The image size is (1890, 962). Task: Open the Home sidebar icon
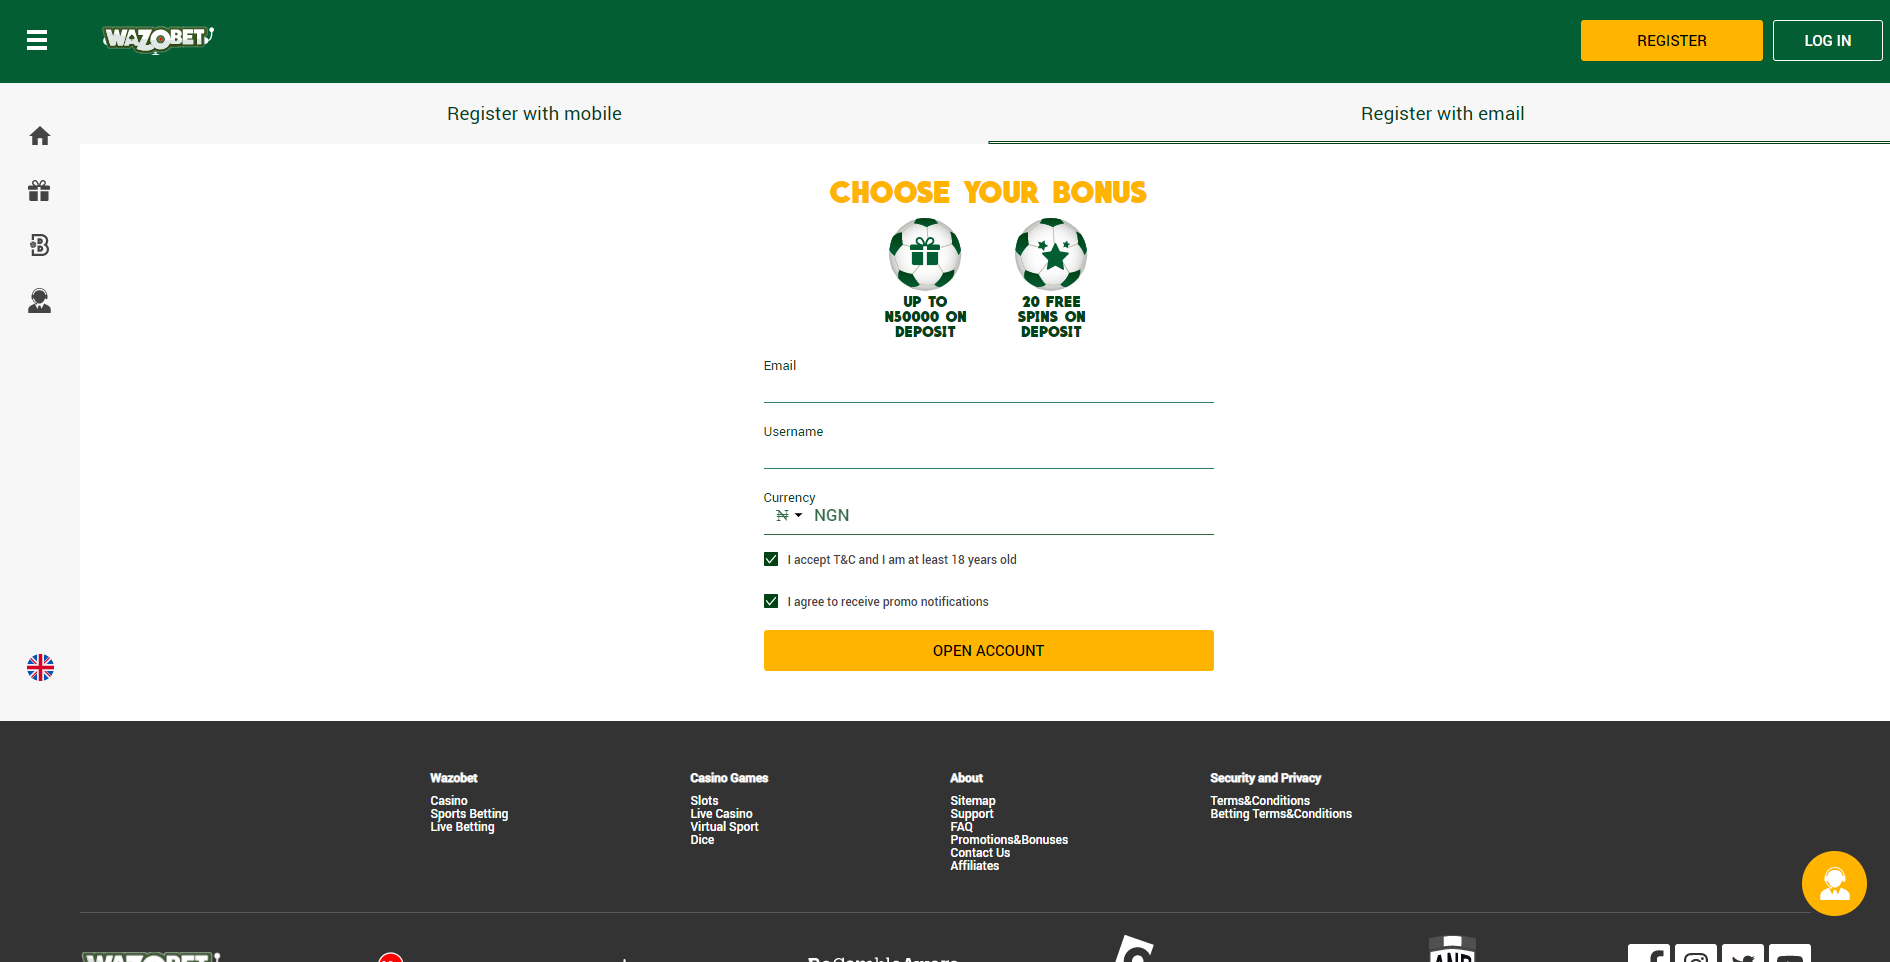(x=40, y=136)
